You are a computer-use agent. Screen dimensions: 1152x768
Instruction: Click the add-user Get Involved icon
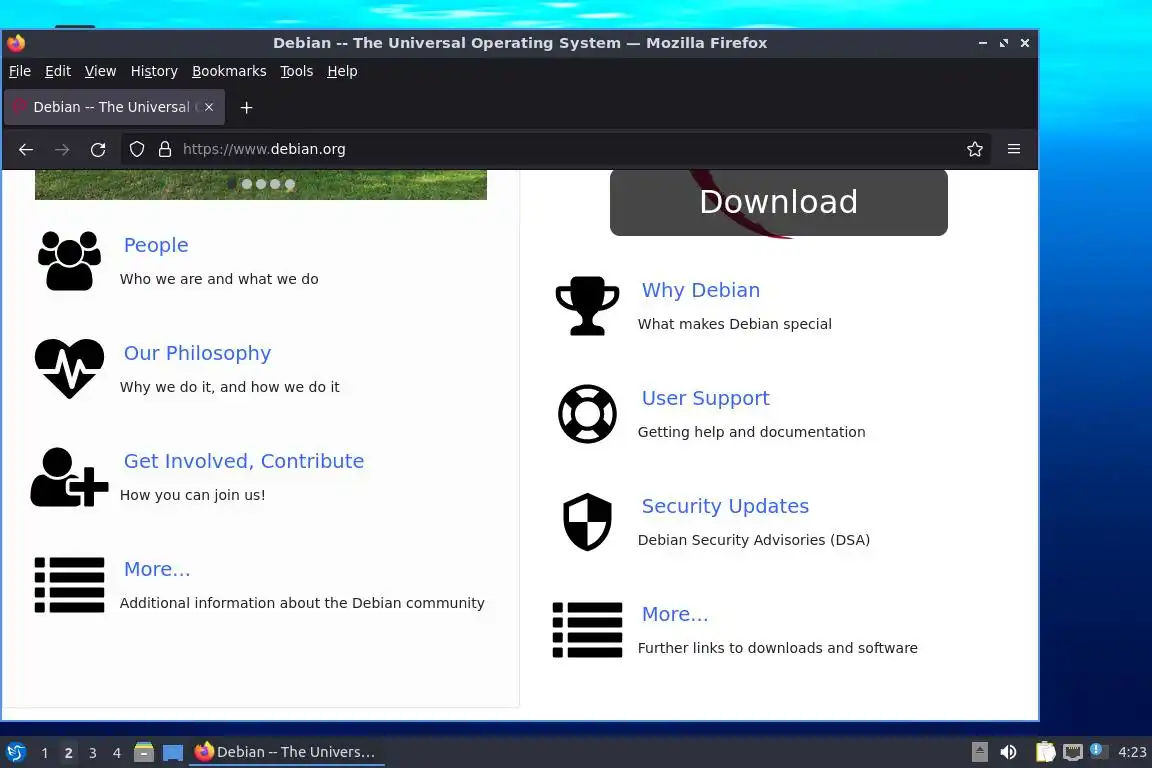[x=69, y=477]
